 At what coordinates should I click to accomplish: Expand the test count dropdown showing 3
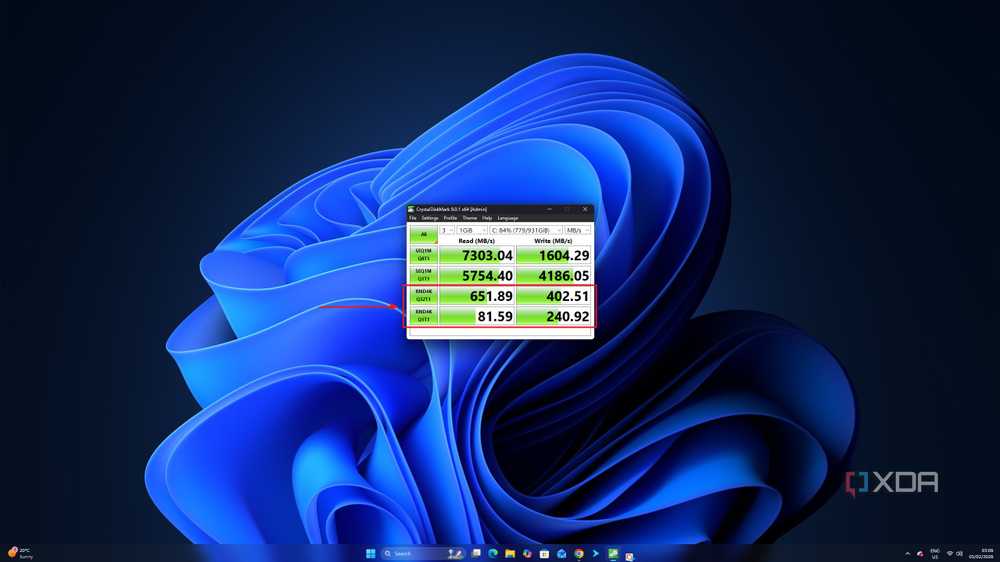tap(447, 230)
